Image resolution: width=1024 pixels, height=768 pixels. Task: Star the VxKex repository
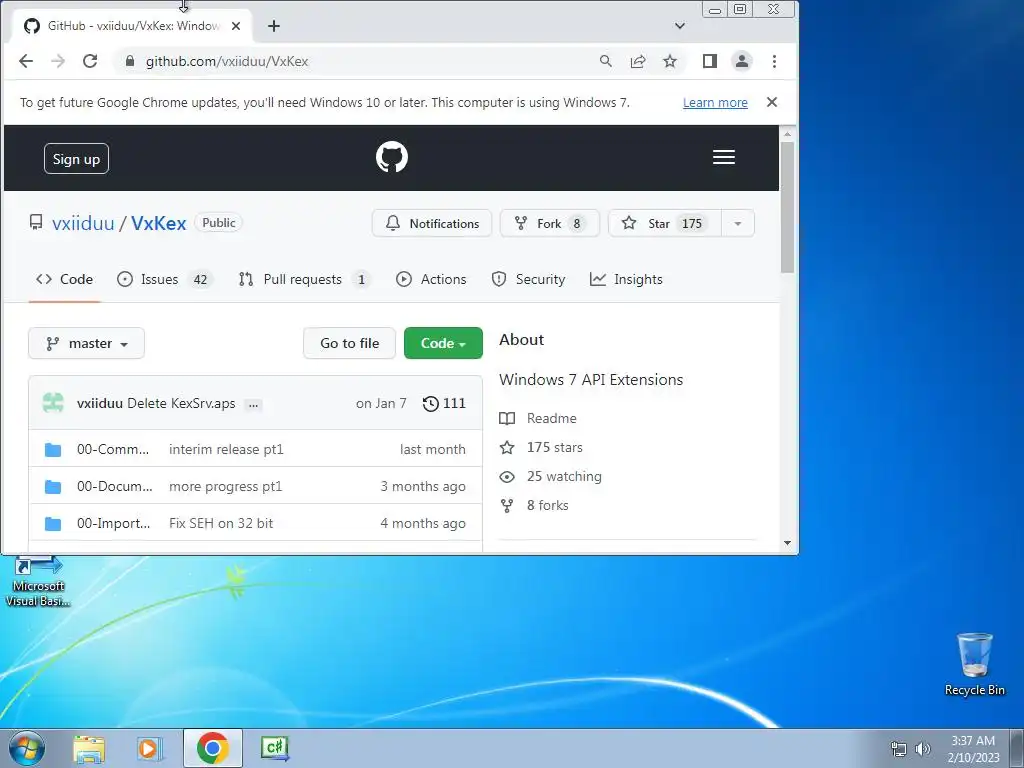(x=665, y=223)
